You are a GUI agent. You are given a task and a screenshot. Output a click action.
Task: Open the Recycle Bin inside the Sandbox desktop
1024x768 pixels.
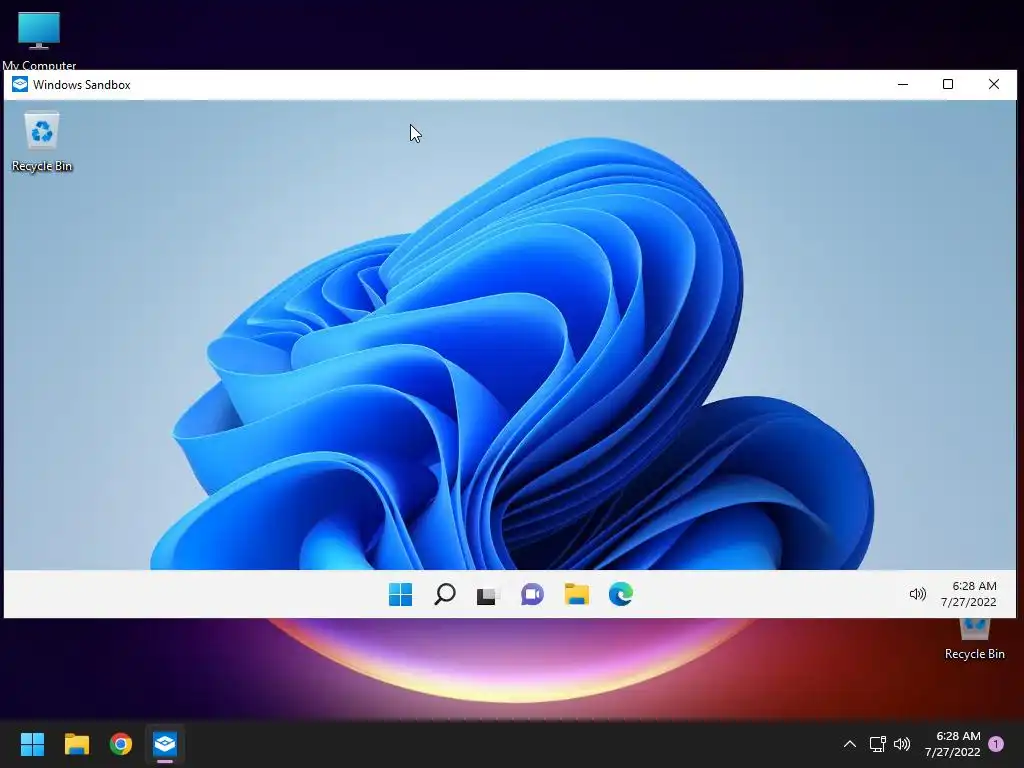tap(42, 142)
